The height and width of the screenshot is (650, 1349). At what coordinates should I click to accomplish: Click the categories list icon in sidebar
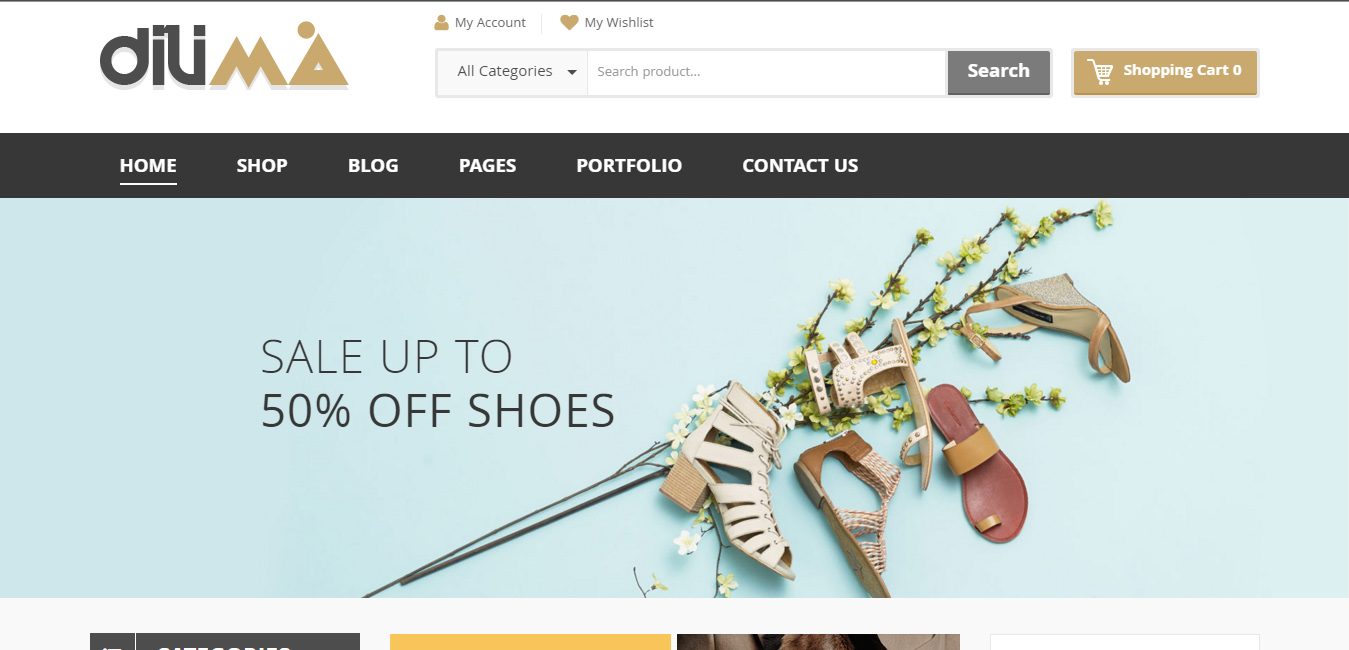point(112,645)
